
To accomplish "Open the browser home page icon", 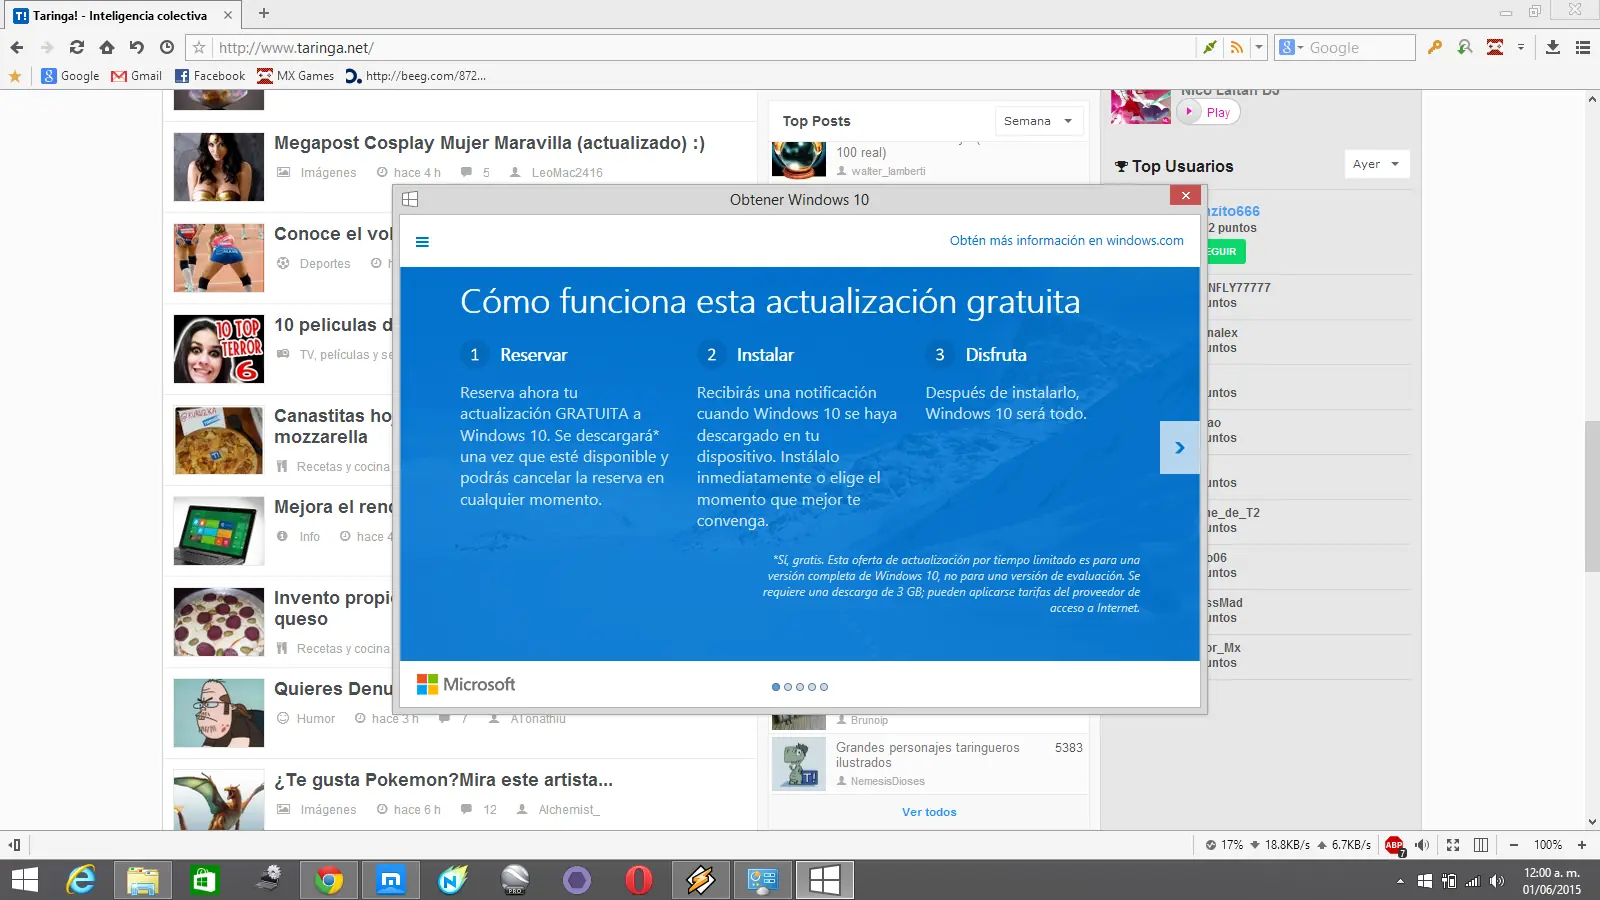I will tap(107, 47).
